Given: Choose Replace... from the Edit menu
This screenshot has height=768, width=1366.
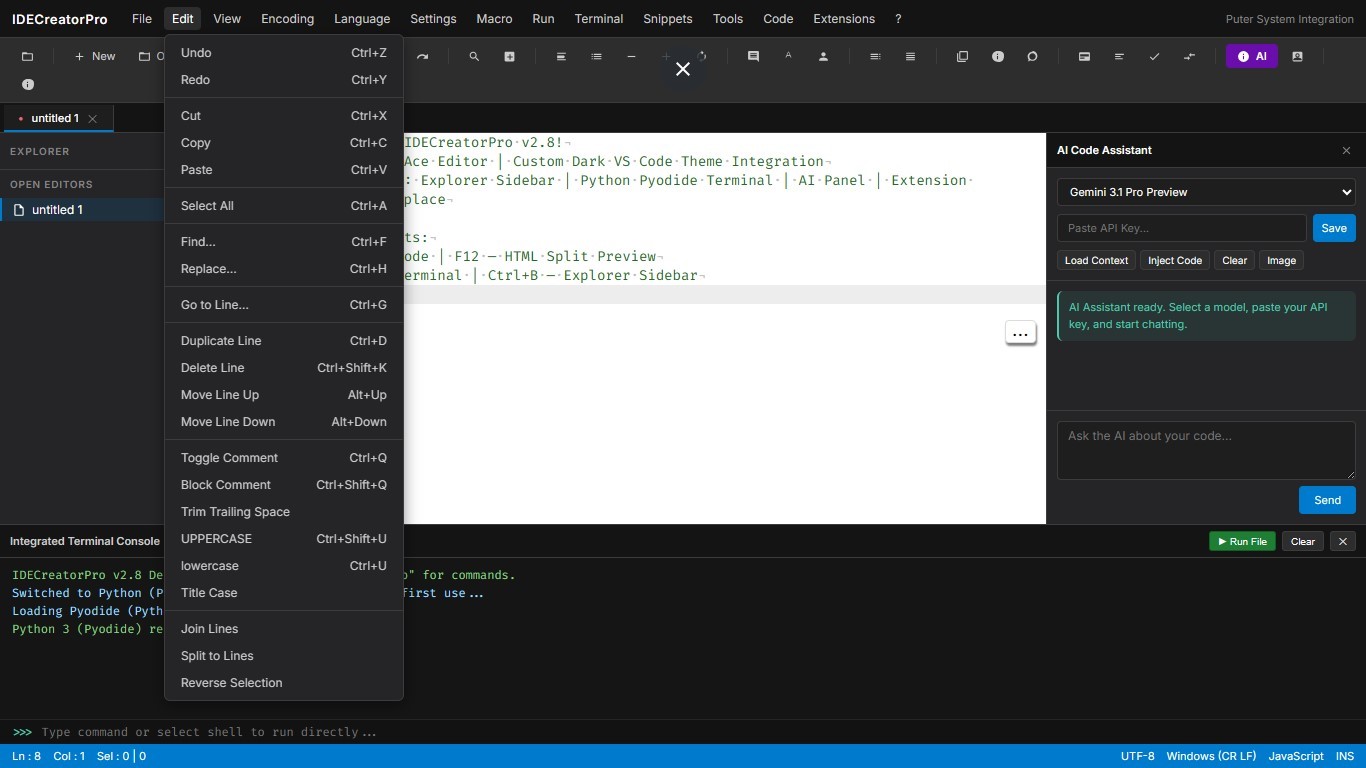Looking at the screenshot, I should tap(284, 269).
